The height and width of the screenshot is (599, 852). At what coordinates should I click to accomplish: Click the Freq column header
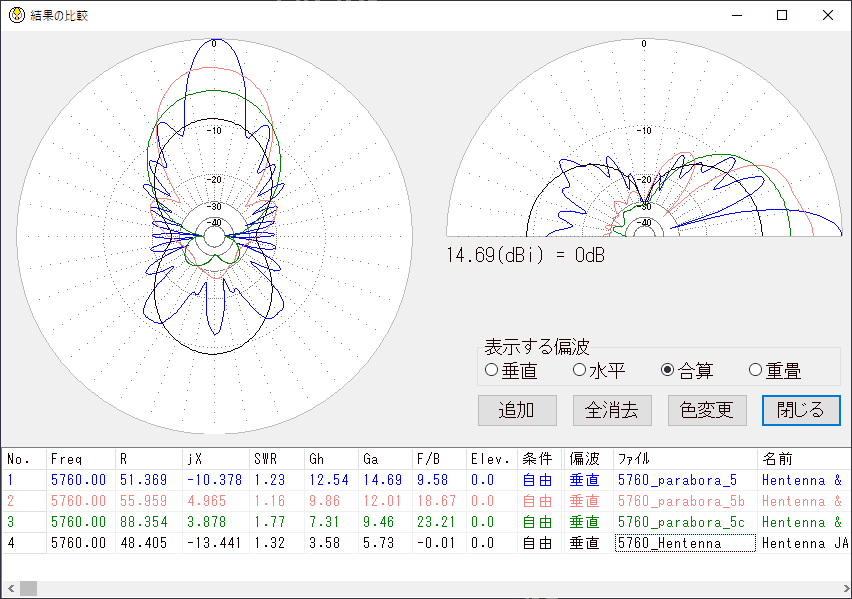[x=80, y=459]
